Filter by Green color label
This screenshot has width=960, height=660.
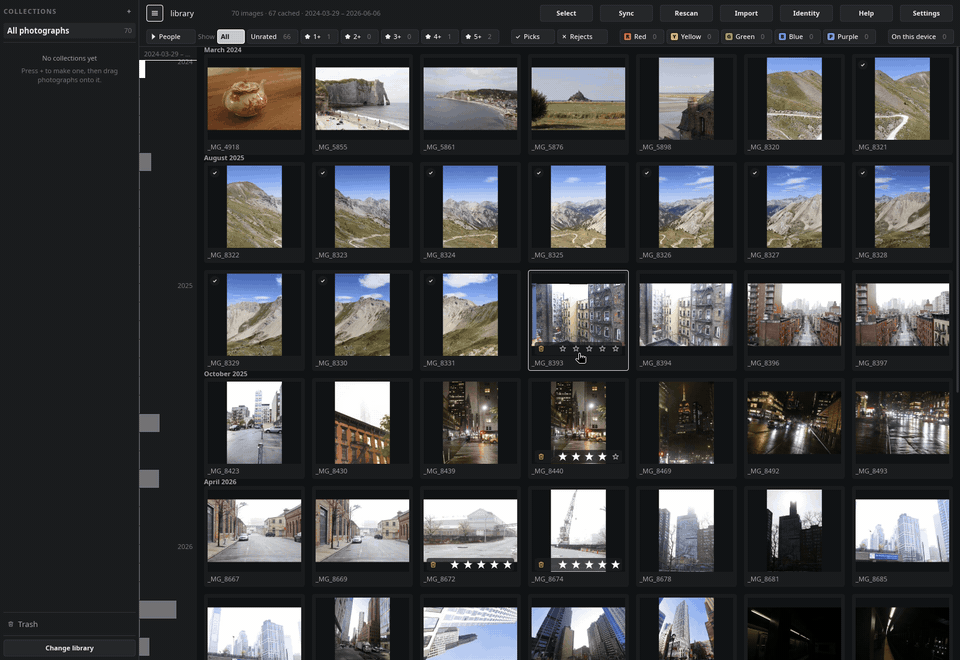[x=746, y=37]
